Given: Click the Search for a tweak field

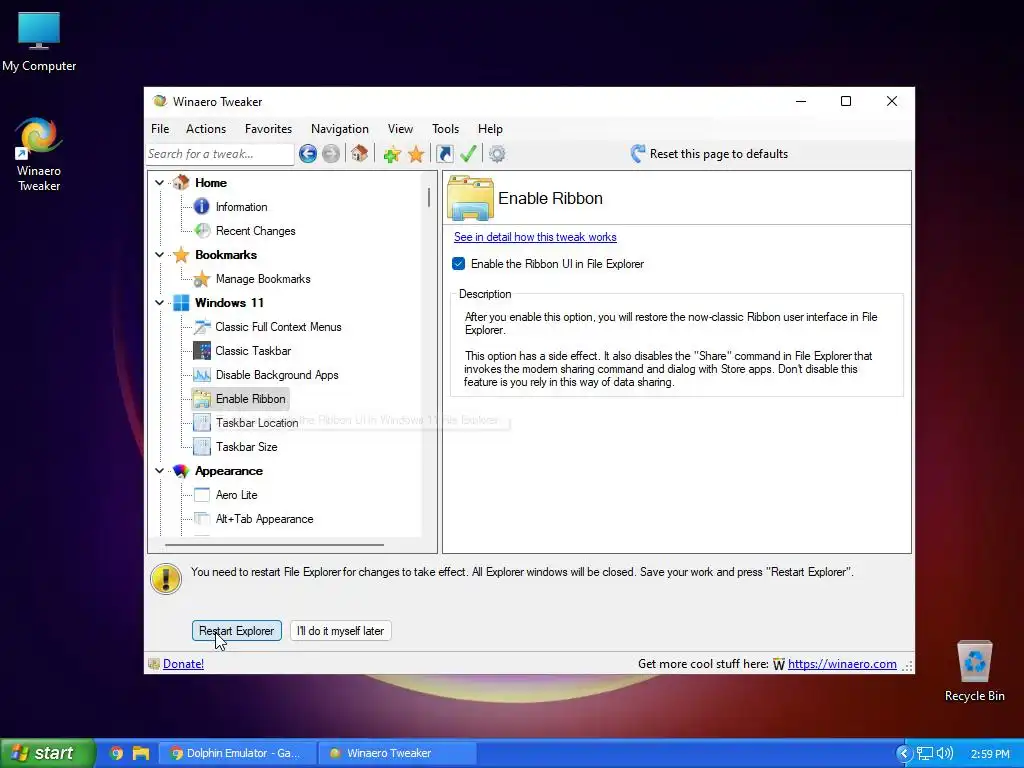Looking at the screenshot, I should coord(219,154).
